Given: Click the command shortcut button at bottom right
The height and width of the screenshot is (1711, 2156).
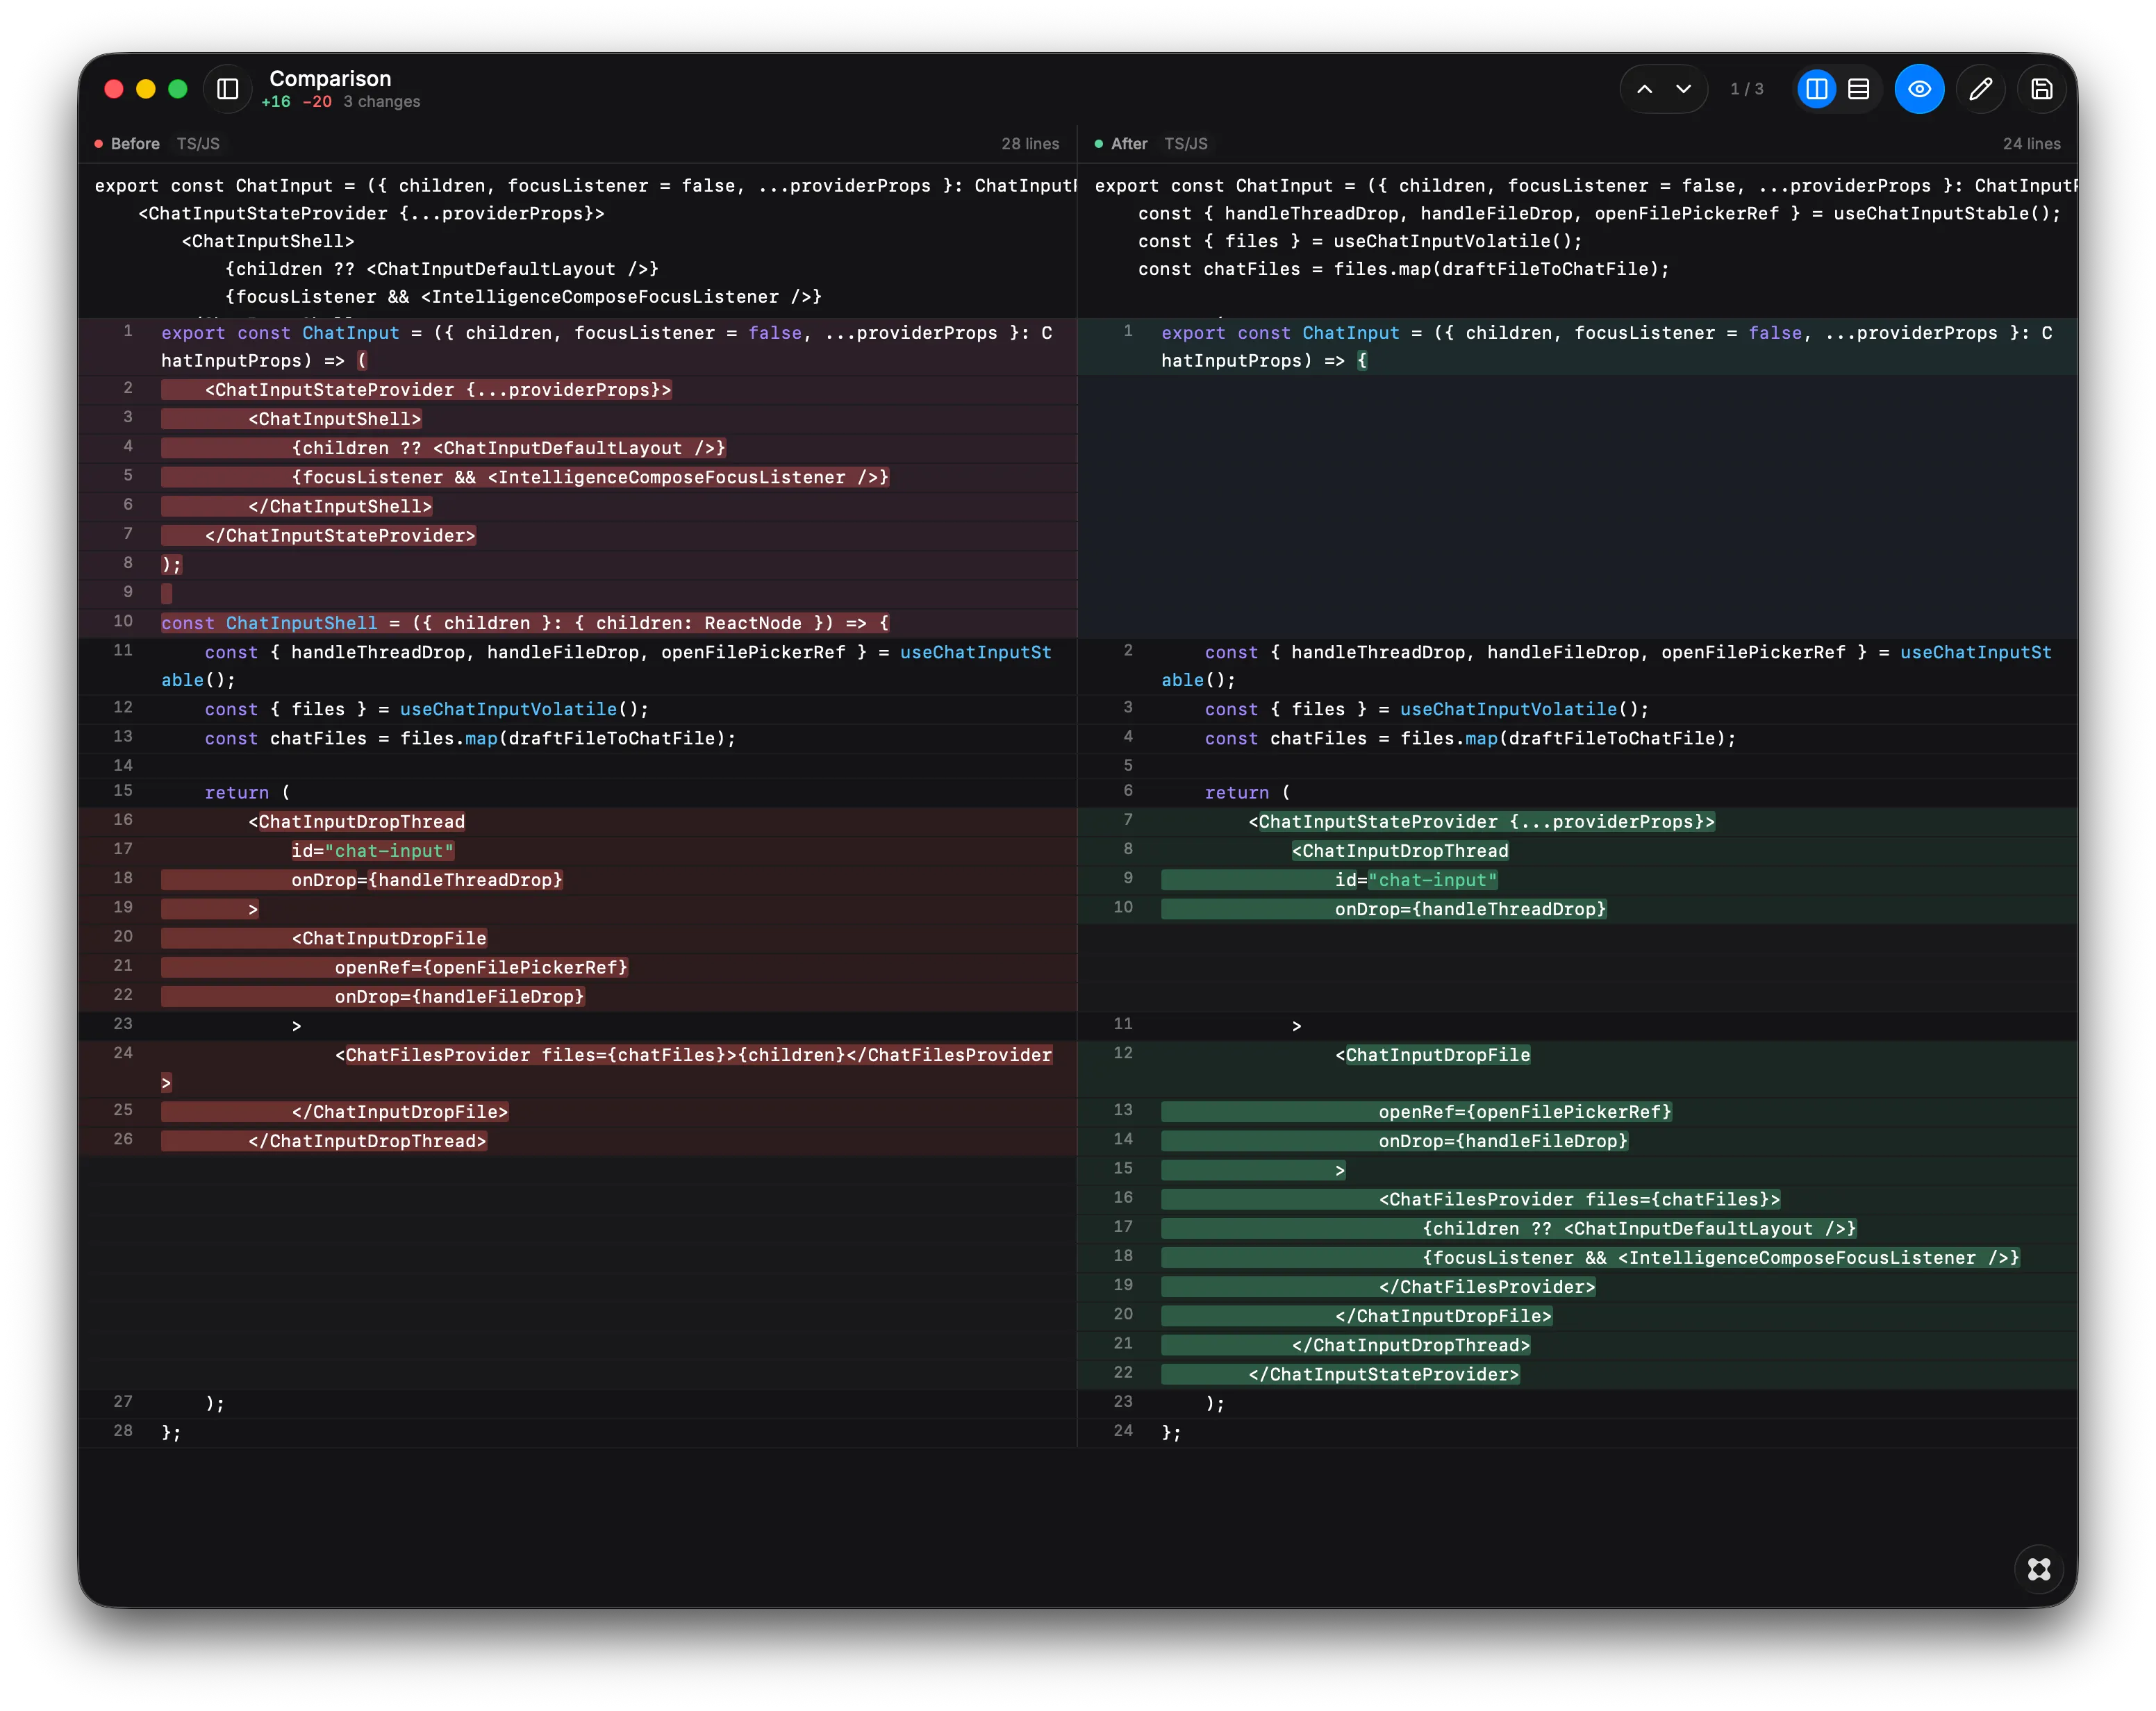Looking at the screenshot, I should point(2039,1569).
